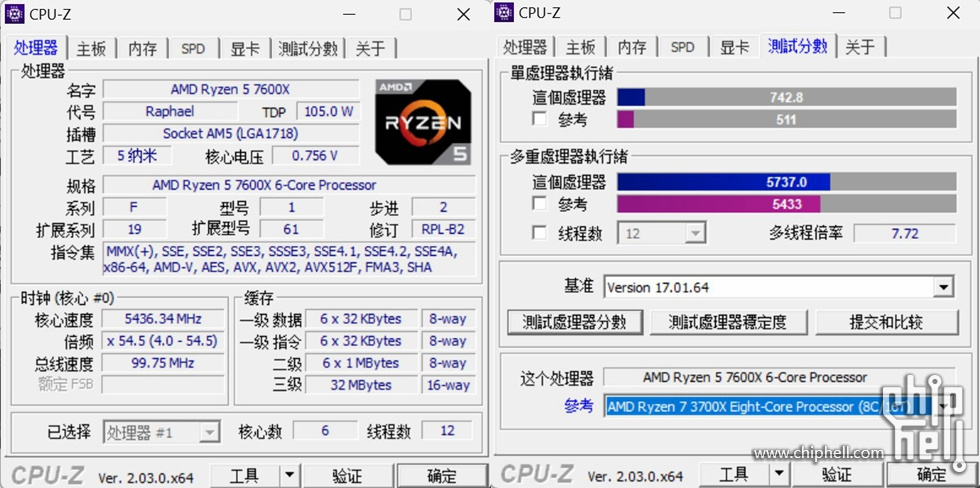
Task: Click the multi-thread score bar showing 5737.0
Action: coord(787,182)
